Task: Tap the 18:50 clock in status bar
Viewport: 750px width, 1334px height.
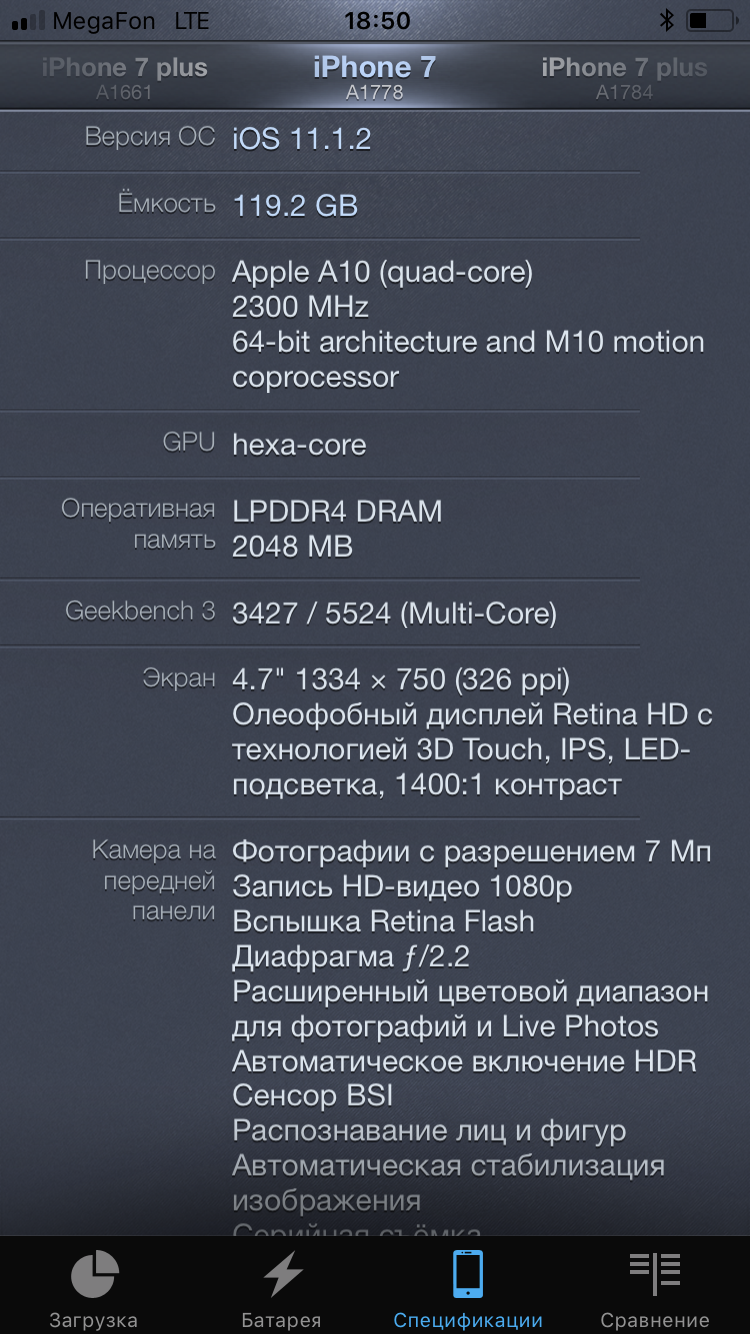Action: click(x=377, y=20)
